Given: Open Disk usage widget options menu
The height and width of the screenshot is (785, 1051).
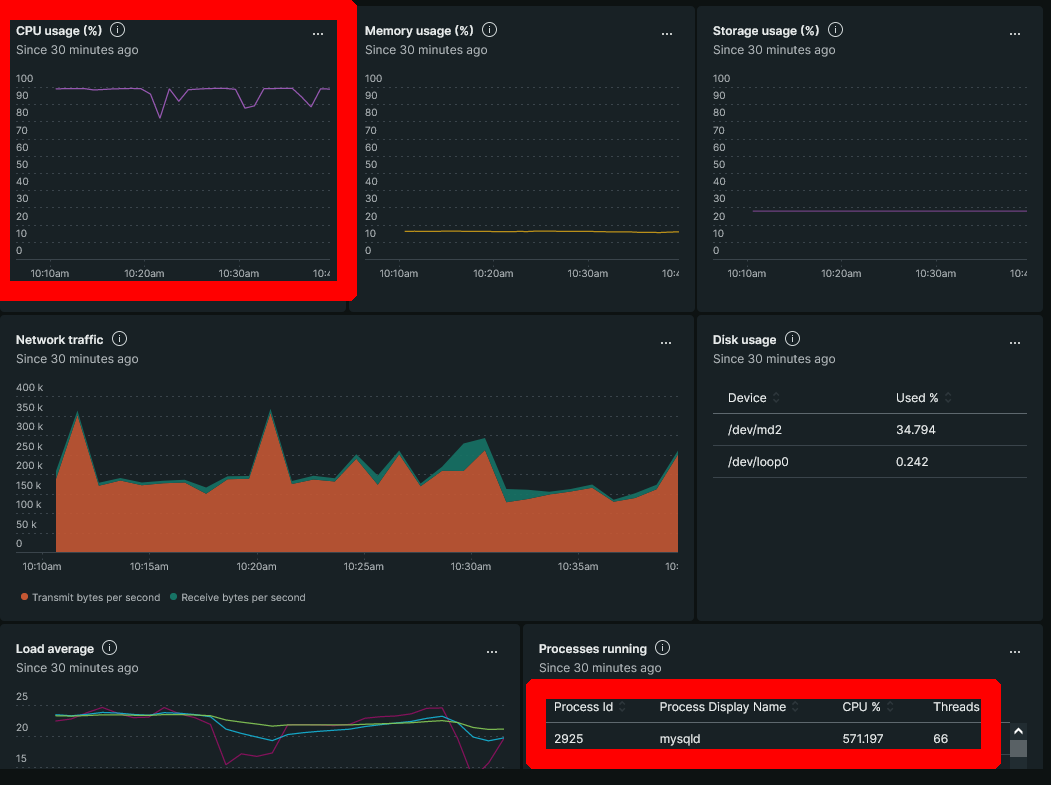Looking at the screenshot, I should coord(1015,343).
